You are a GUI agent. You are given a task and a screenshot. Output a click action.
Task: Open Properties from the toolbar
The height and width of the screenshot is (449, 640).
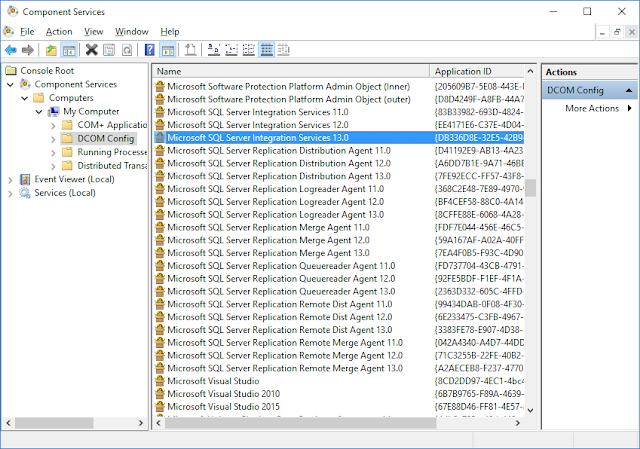[109, 50]
